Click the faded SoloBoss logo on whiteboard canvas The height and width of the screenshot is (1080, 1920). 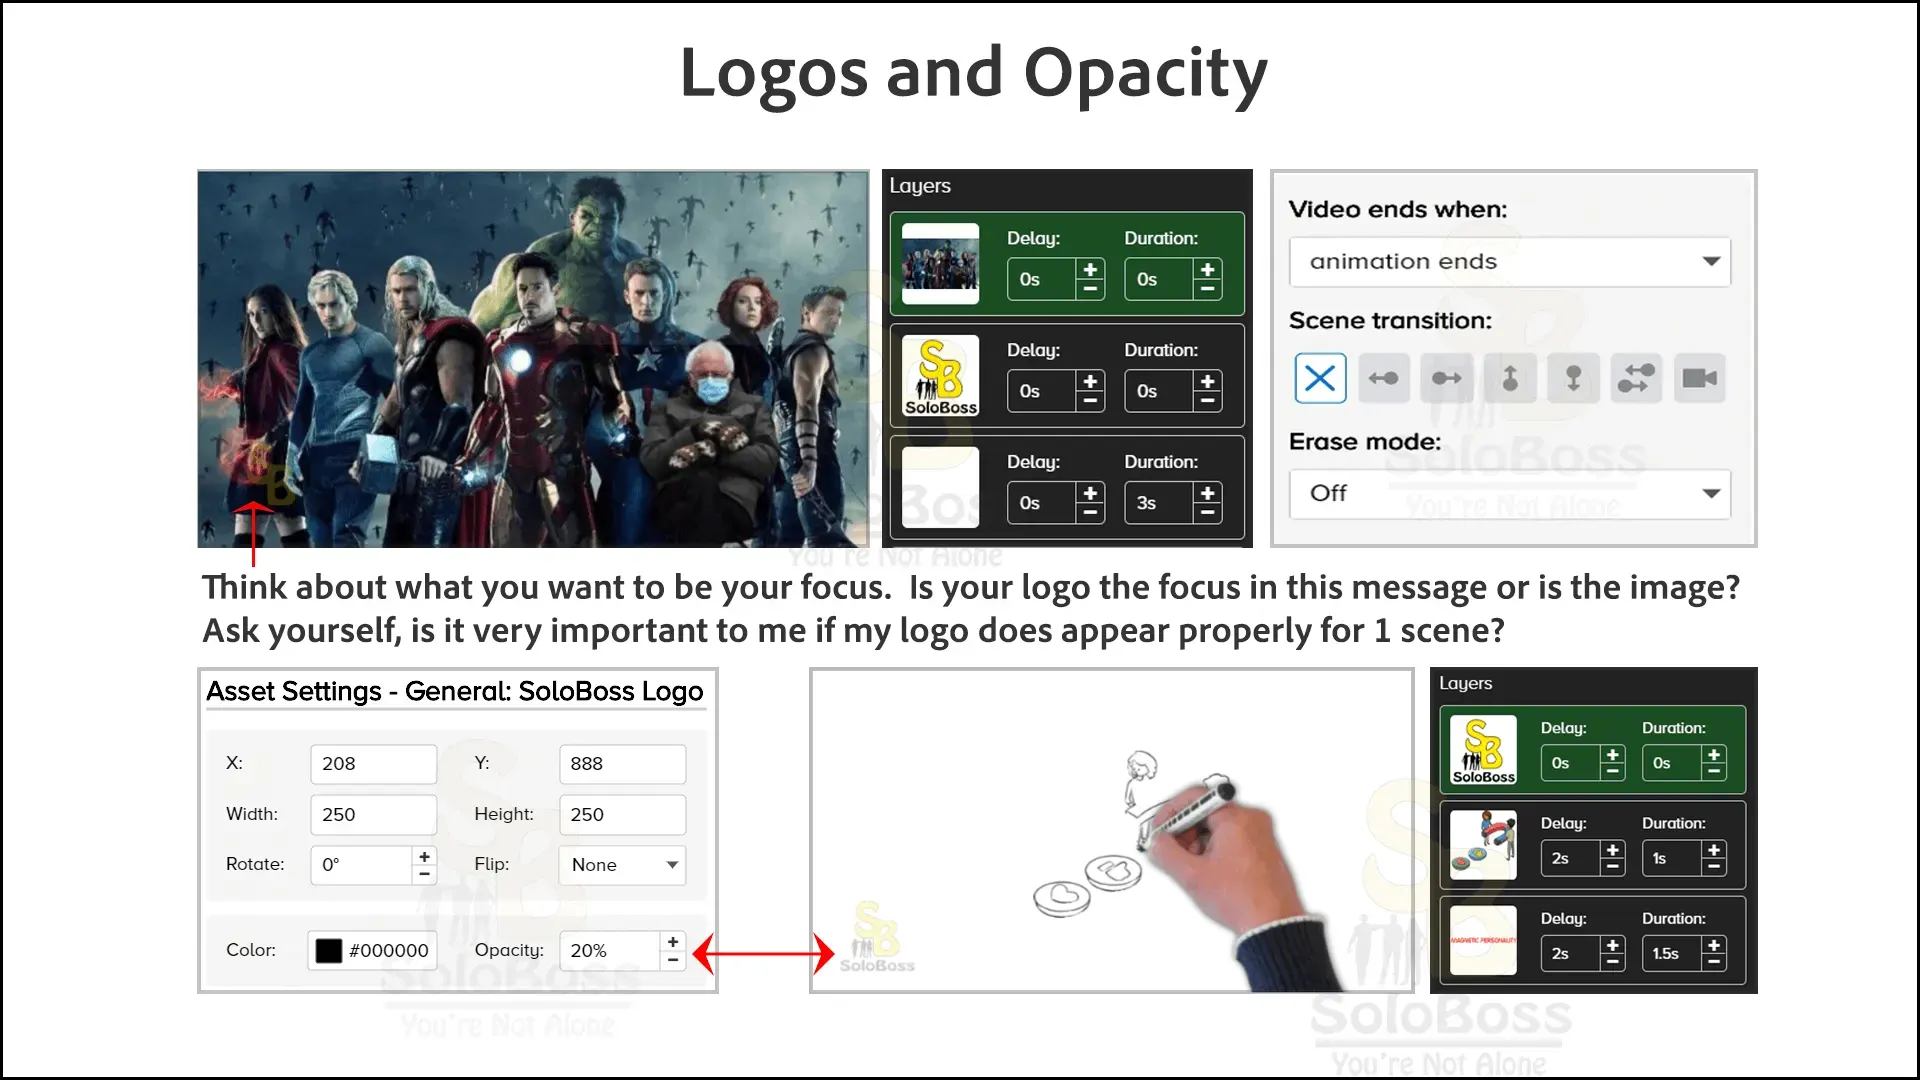point(877,936)
